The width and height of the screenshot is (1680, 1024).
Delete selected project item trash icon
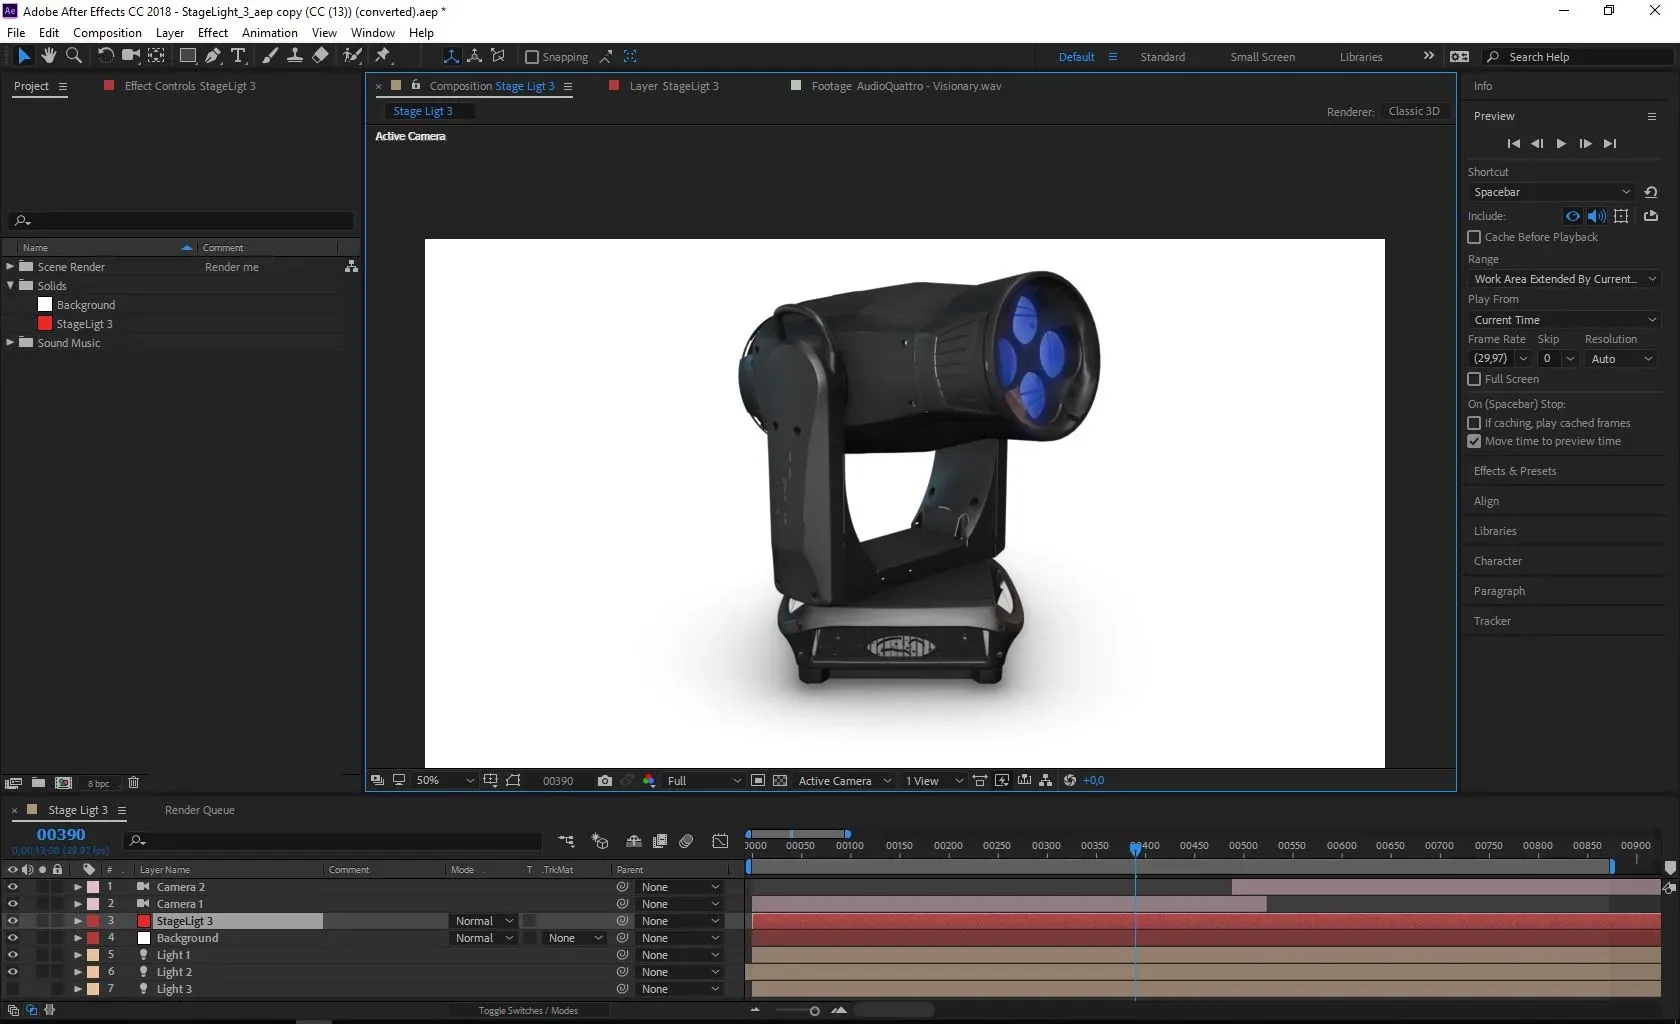point(133,783)
